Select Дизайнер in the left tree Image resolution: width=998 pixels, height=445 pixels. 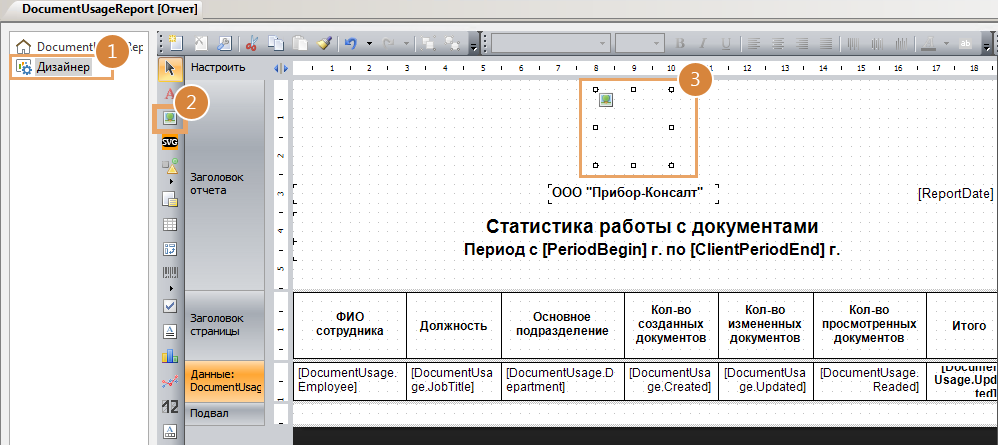pyautogui.click(x=63, y=67)
